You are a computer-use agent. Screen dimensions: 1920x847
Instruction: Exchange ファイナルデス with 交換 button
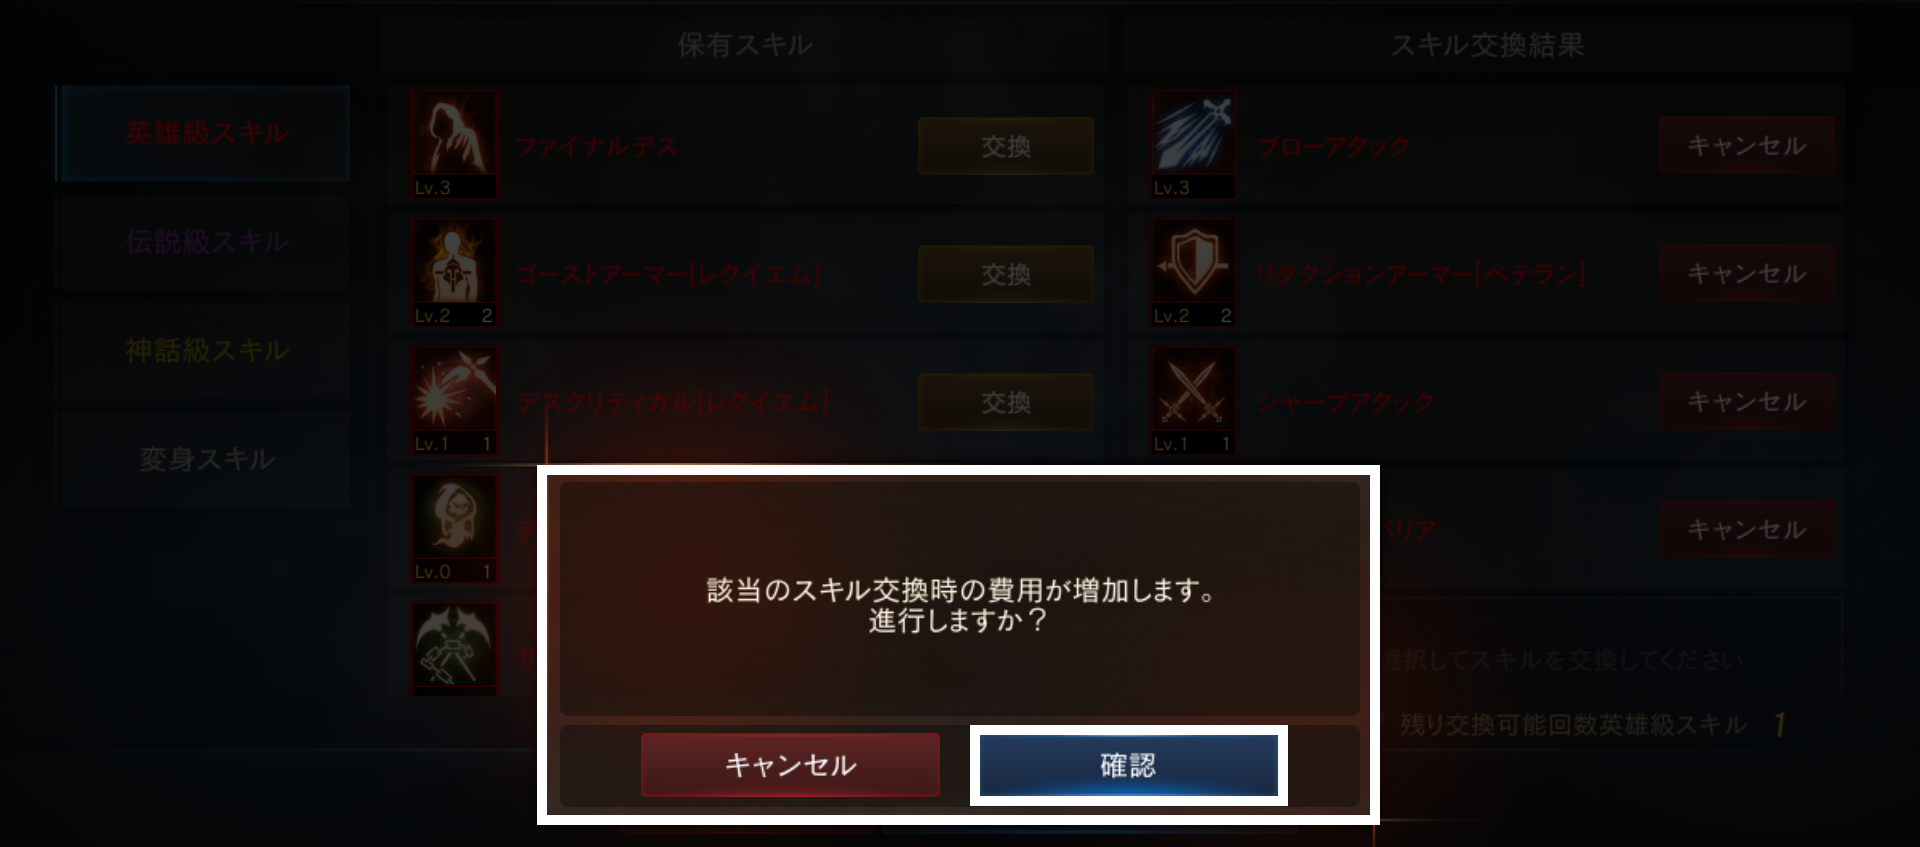pyautogui.click(x=1005, y=146)
